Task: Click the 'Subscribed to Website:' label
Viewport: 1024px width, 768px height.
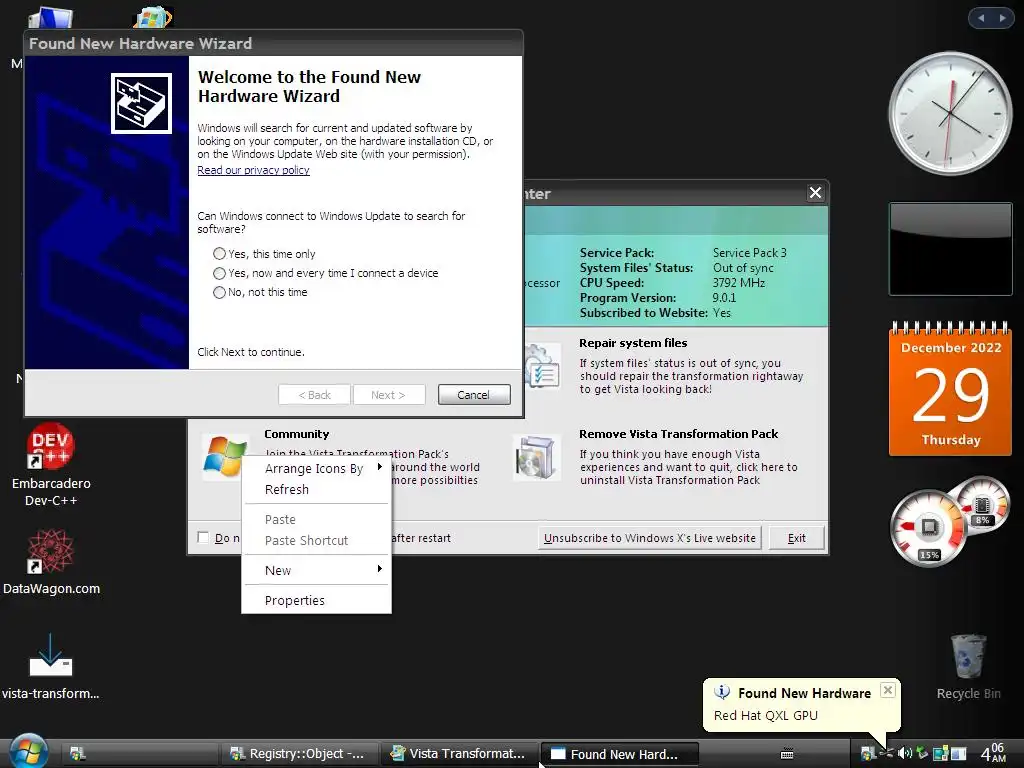Action: [x=643, y=312]
